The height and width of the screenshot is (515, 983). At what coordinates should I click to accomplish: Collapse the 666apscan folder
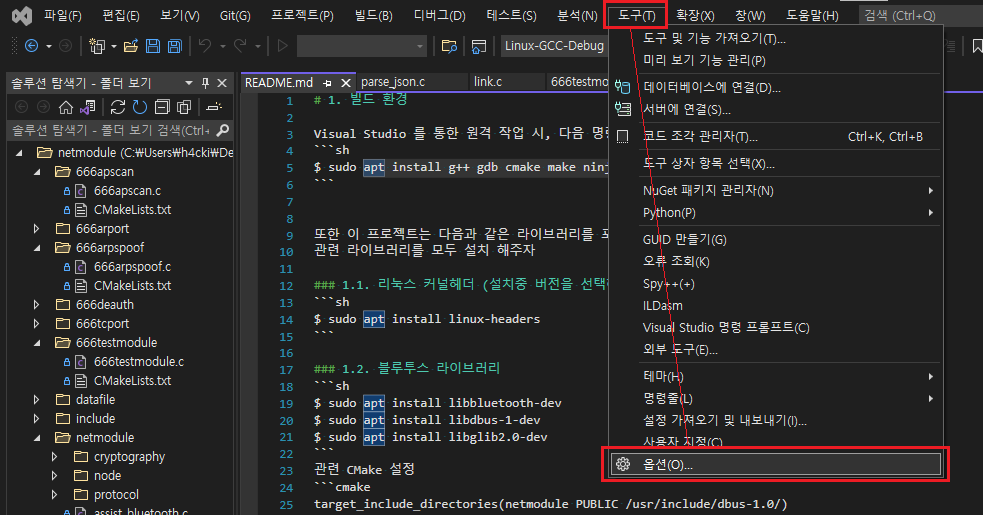click(37, 171)
